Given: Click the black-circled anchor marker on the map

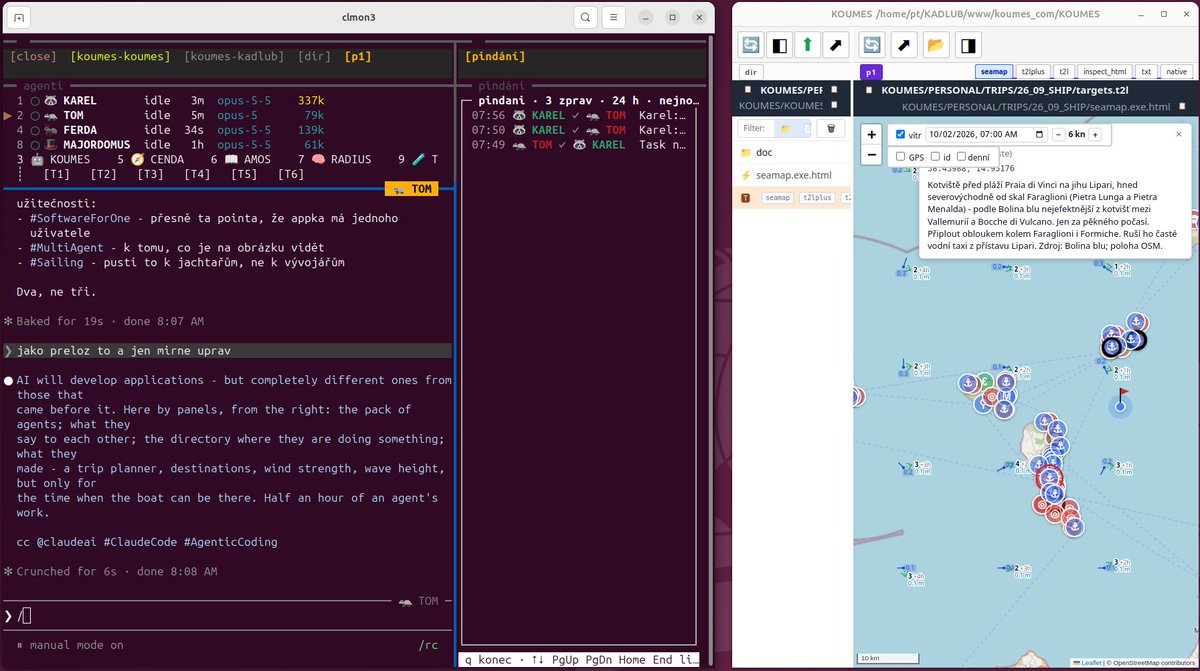Looking at the screenshot, I should tap(1111, 346).
